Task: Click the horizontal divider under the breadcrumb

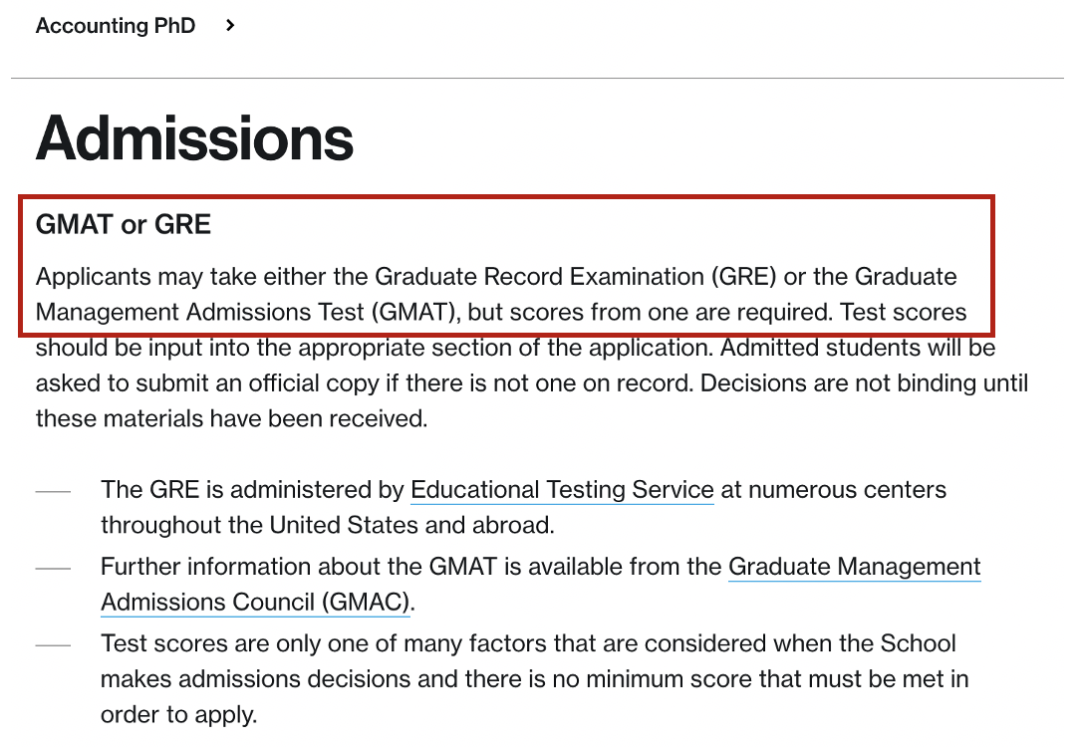Action: pos(537,78)
